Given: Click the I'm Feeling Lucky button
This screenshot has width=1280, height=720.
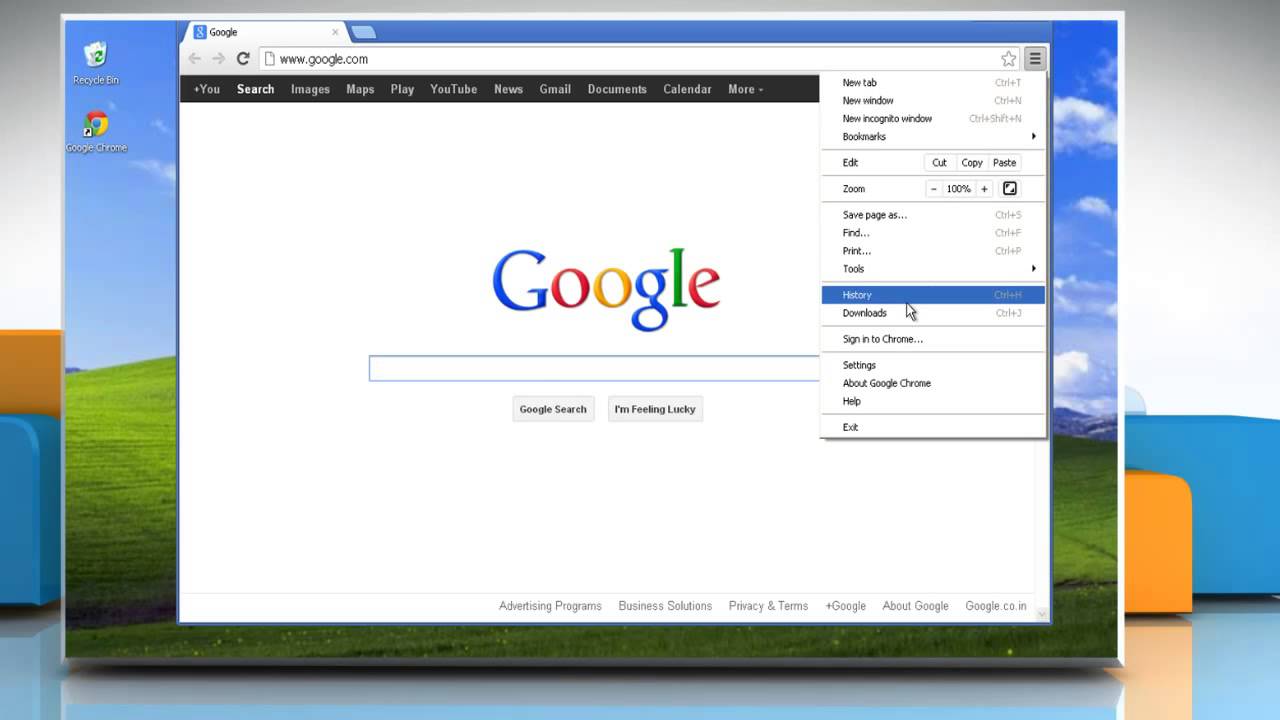Looking at the screenshot, I should coord(655,409).
